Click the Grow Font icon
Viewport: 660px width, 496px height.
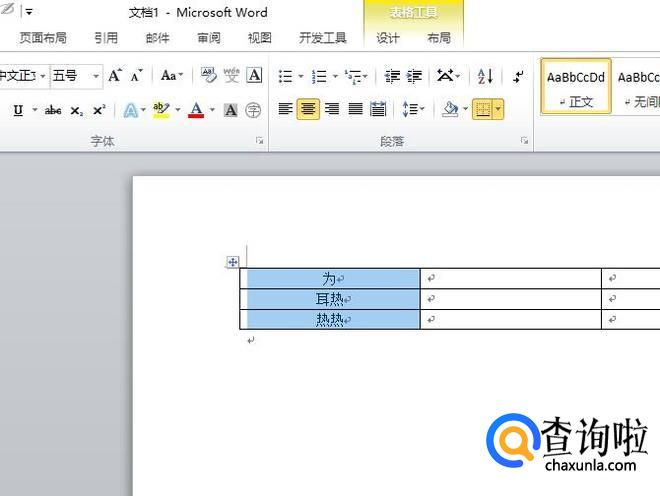[115, 76]
